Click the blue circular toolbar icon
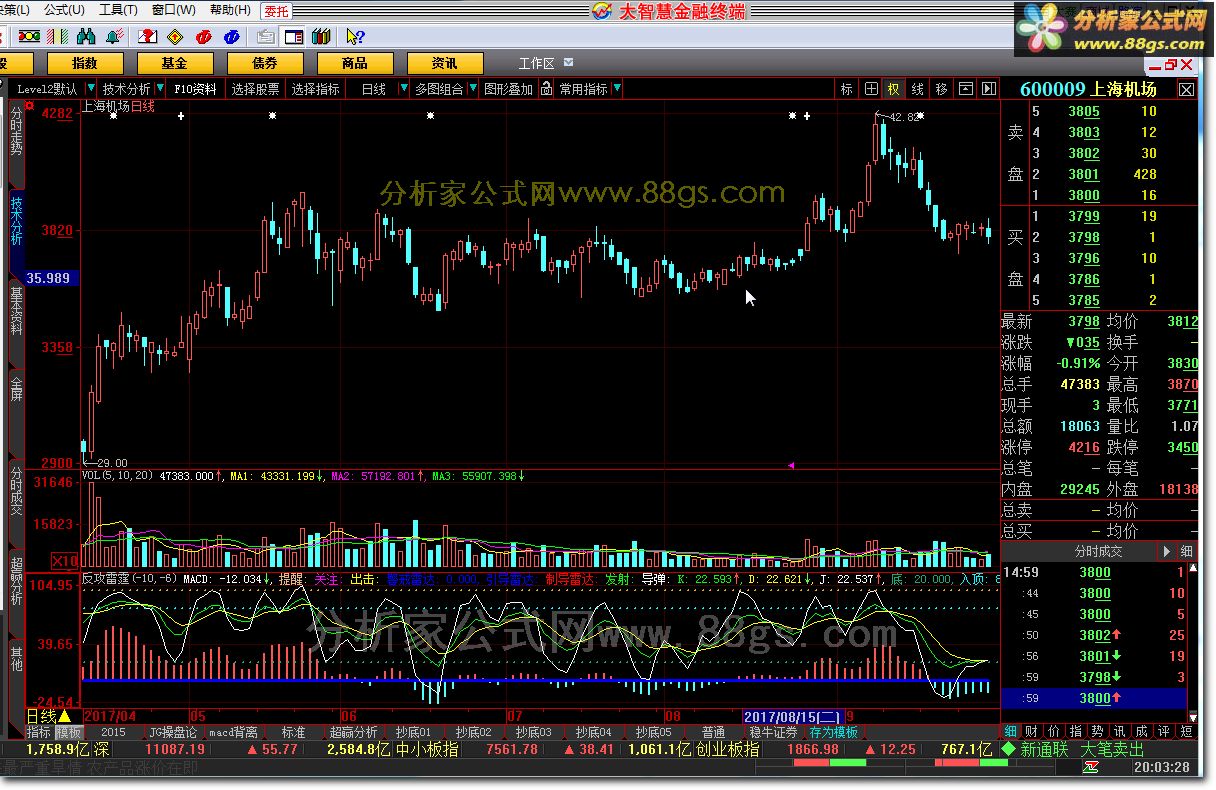This screenshot has width=1216, height=790. tap(232, 37)
